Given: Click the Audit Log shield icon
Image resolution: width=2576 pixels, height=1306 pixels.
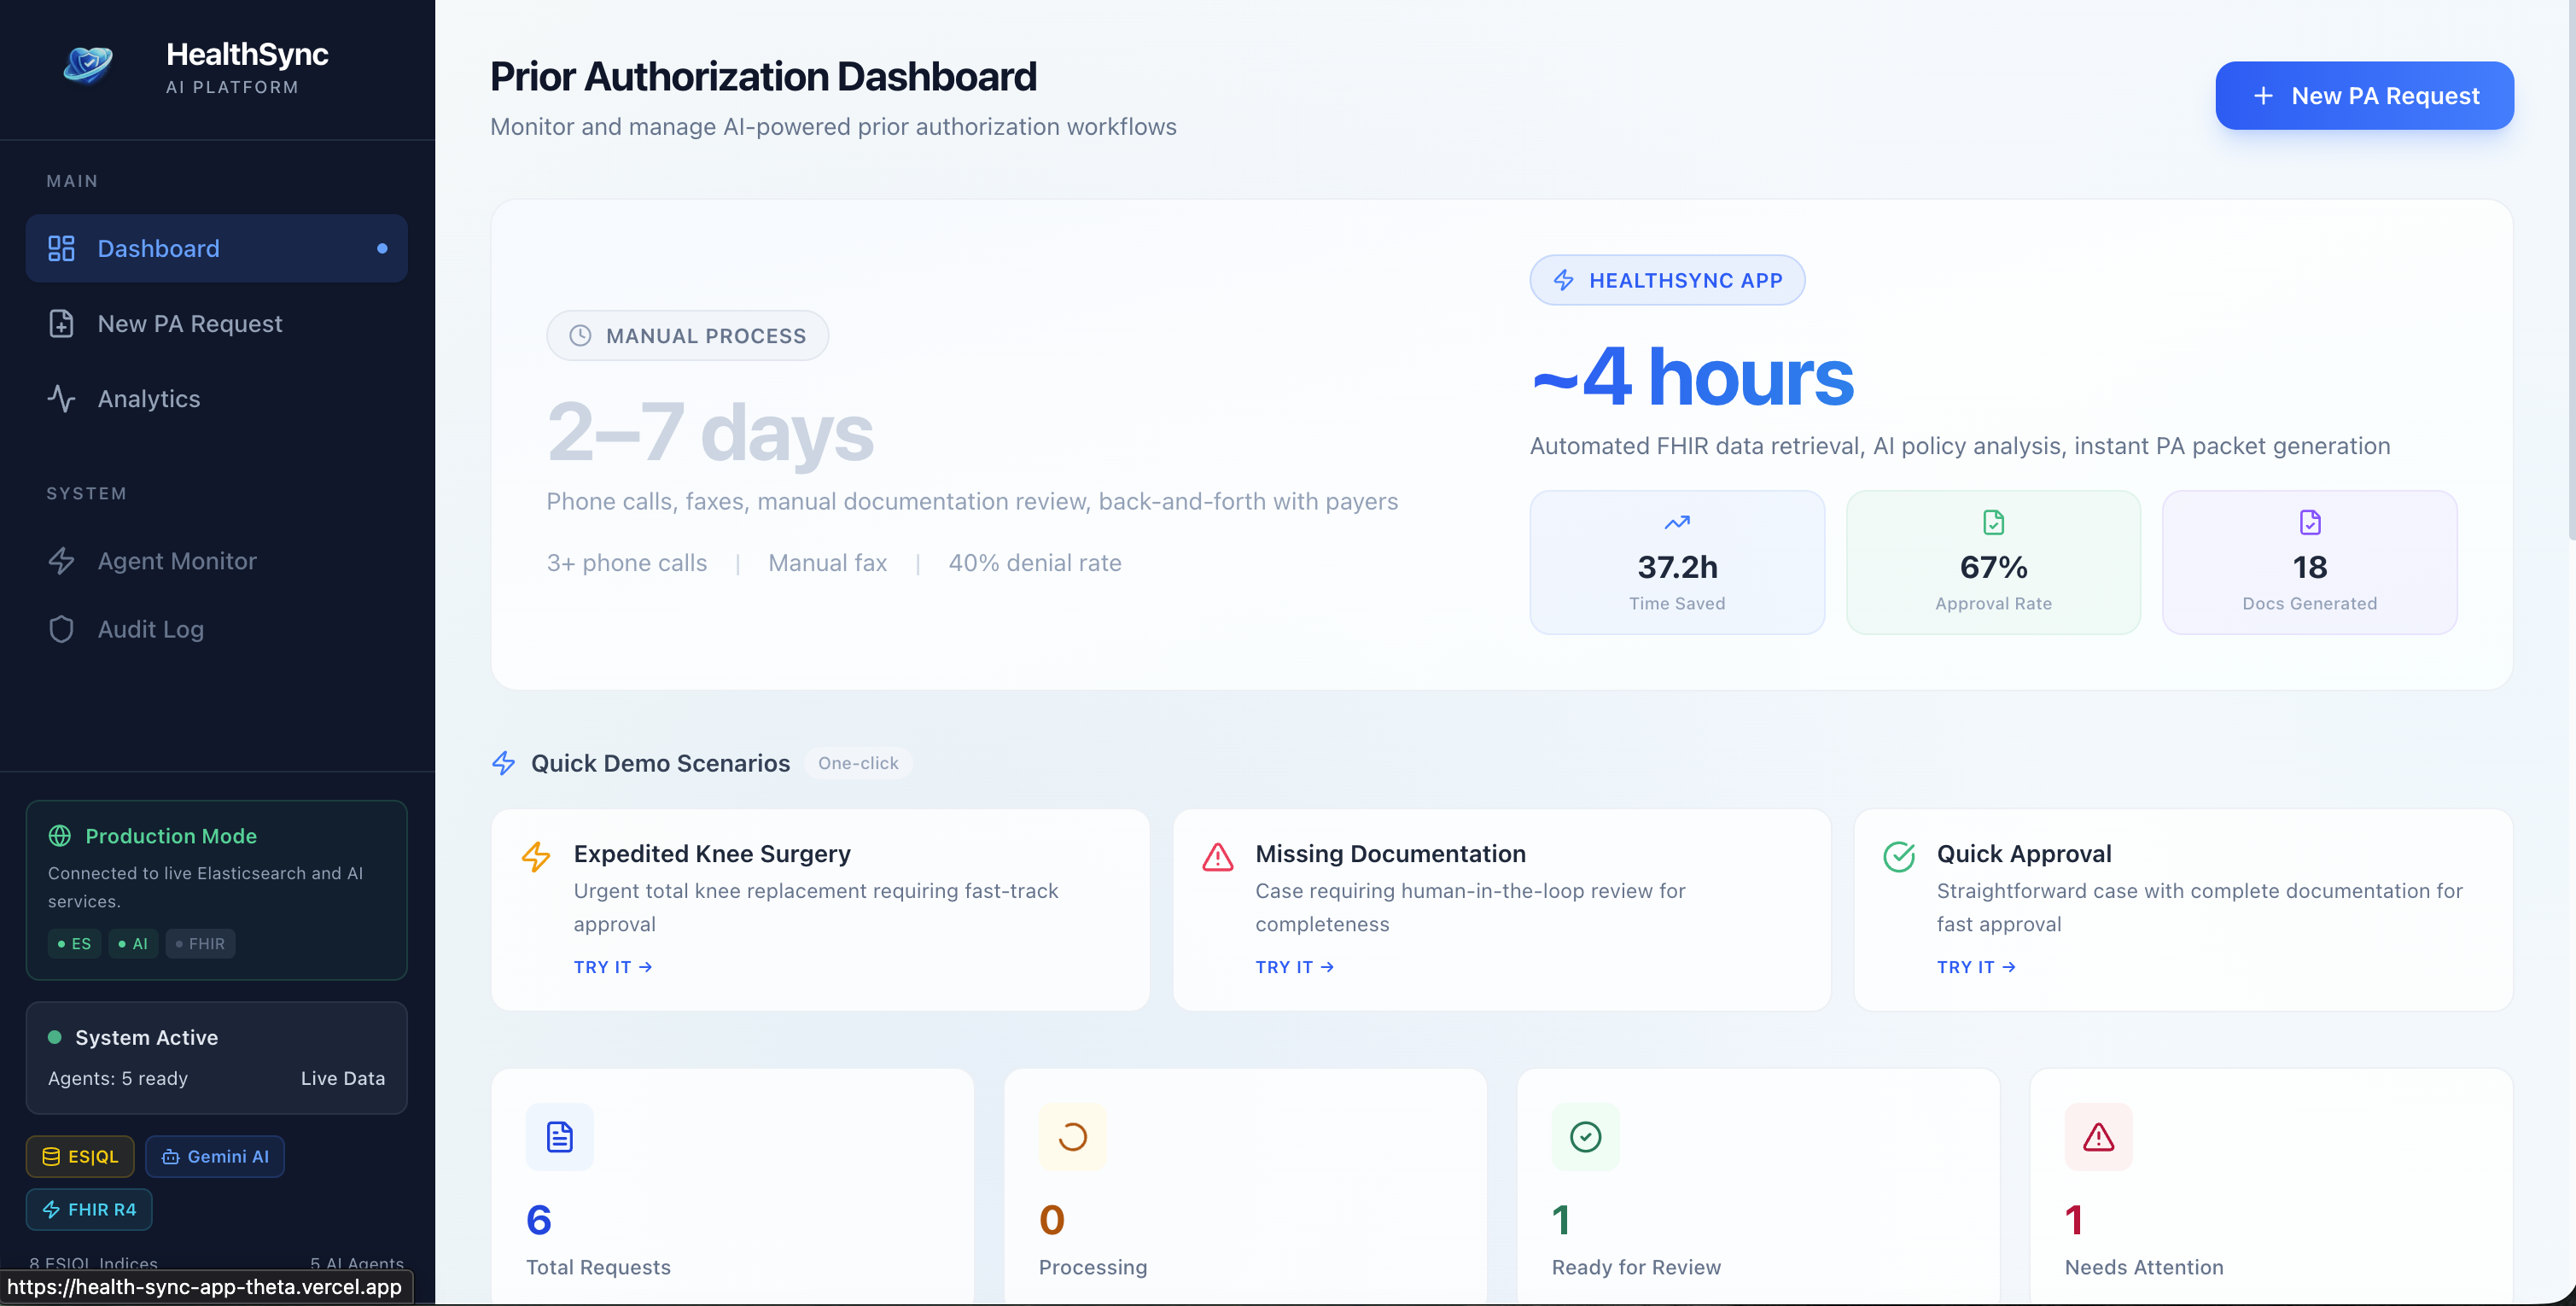Looking at the screenshot, I should point(61,629).
